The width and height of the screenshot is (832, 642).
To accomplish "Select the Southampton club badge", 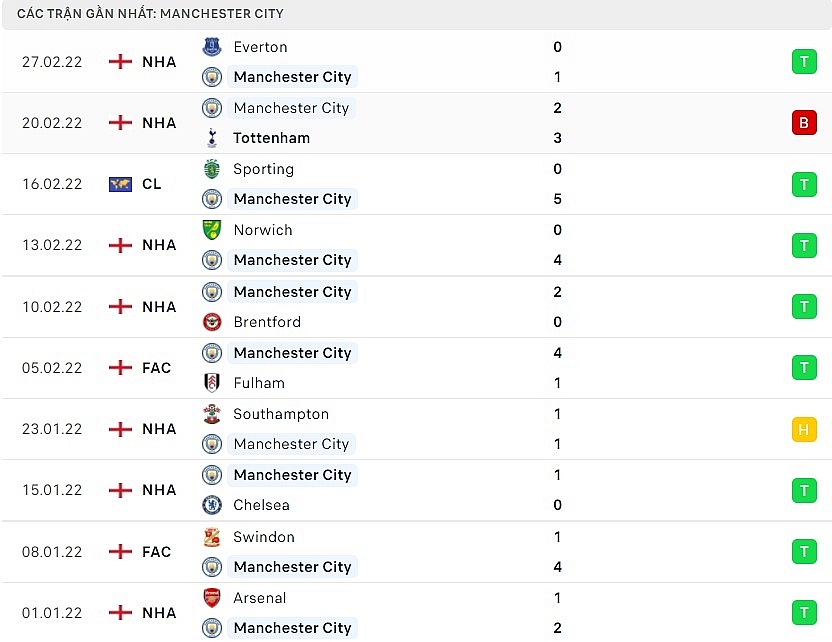I will pos(211,413).
